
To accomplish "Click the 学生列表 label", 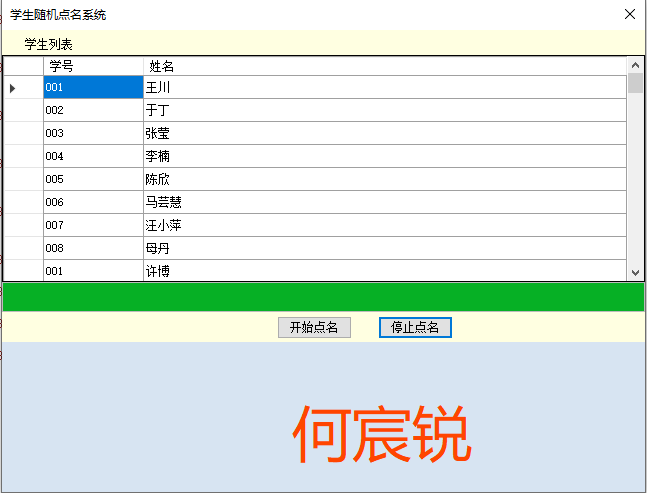I will click(48, 44).
